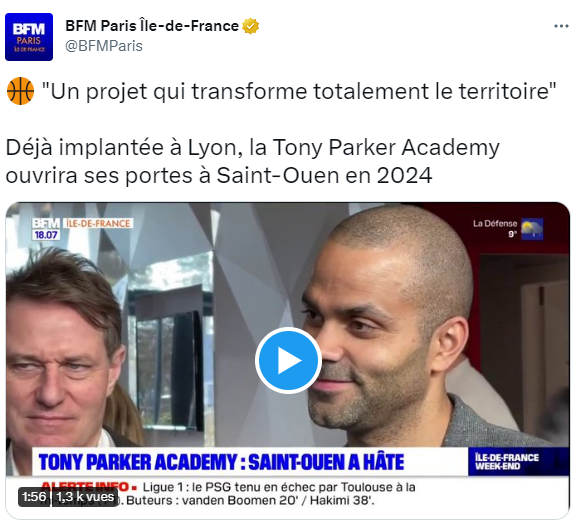Click the La Défense weather icon
581x526 pixels.
tap(532, 229)
